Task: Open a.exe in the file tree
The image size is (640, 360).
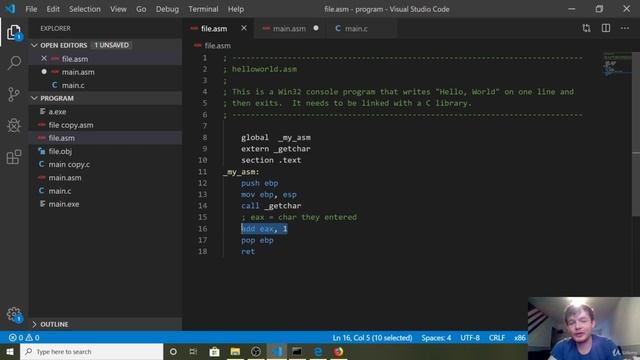Action: point(105,111)
